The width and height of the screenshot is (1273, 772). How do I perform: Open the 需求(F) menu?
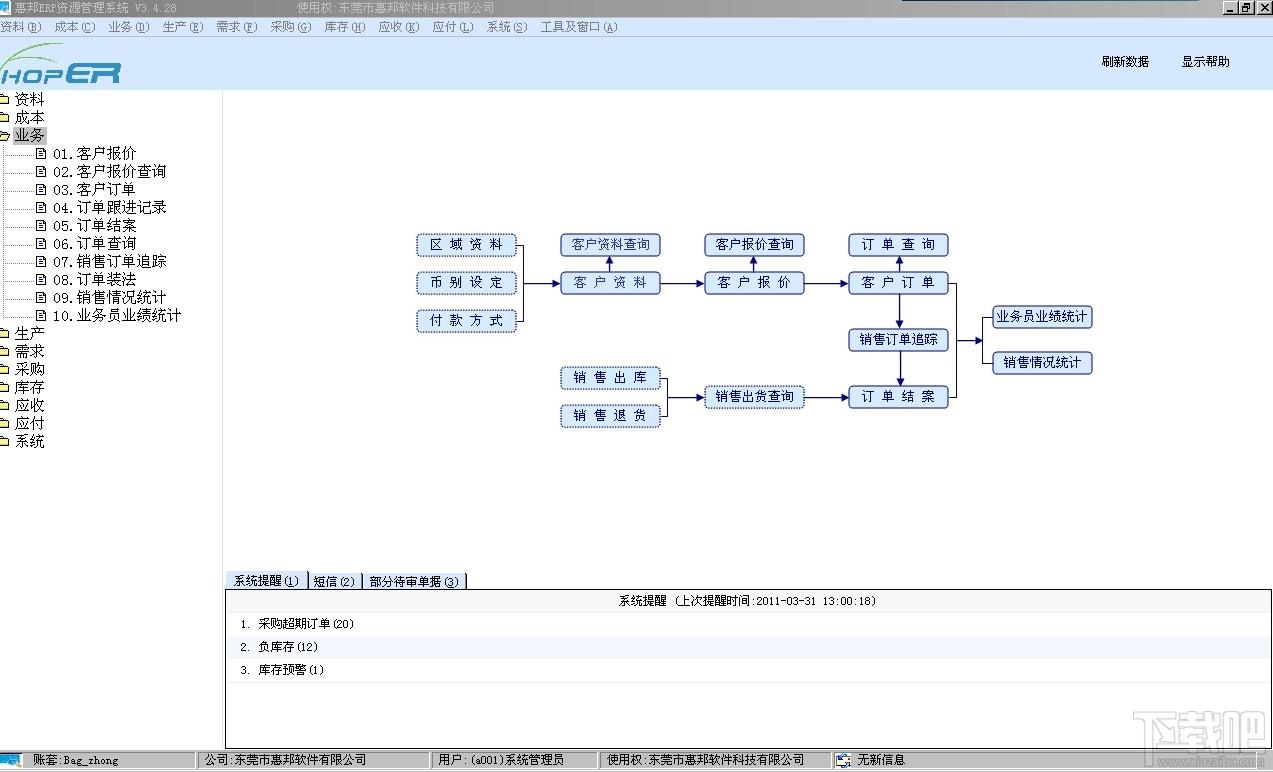[237, 27]
